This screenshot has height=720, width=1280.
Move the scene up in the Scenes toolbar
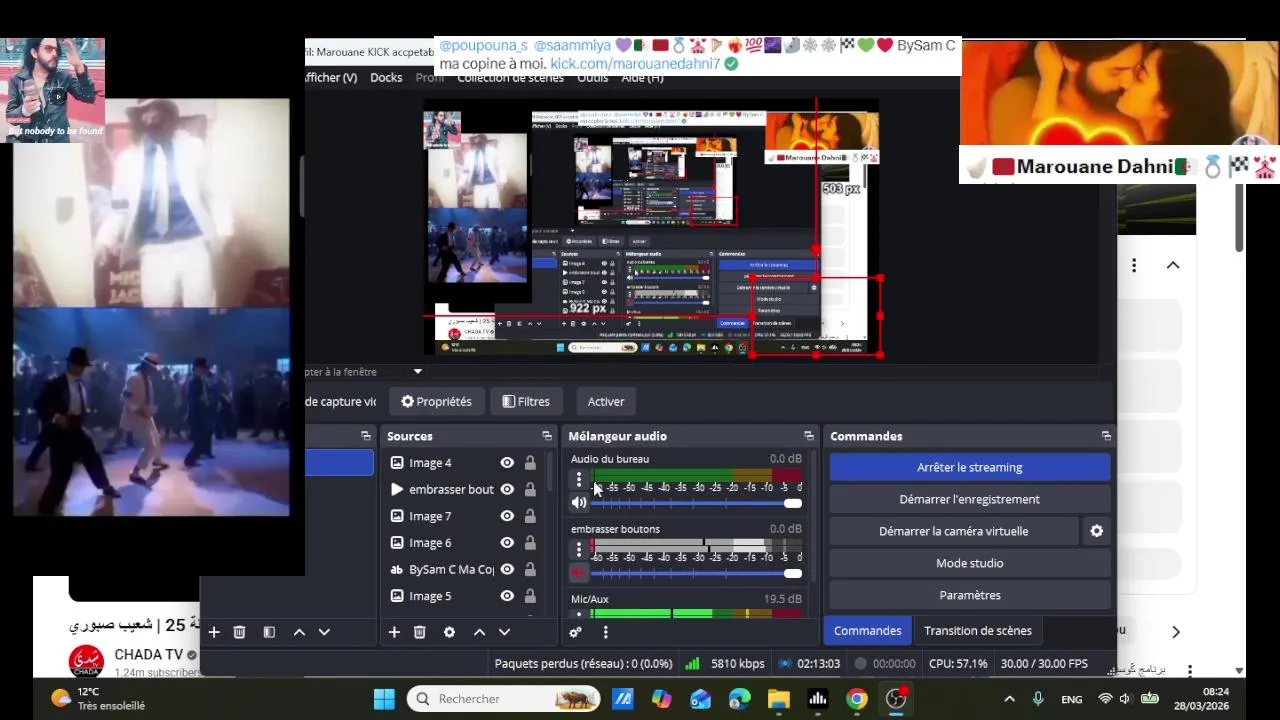point(299,632)
